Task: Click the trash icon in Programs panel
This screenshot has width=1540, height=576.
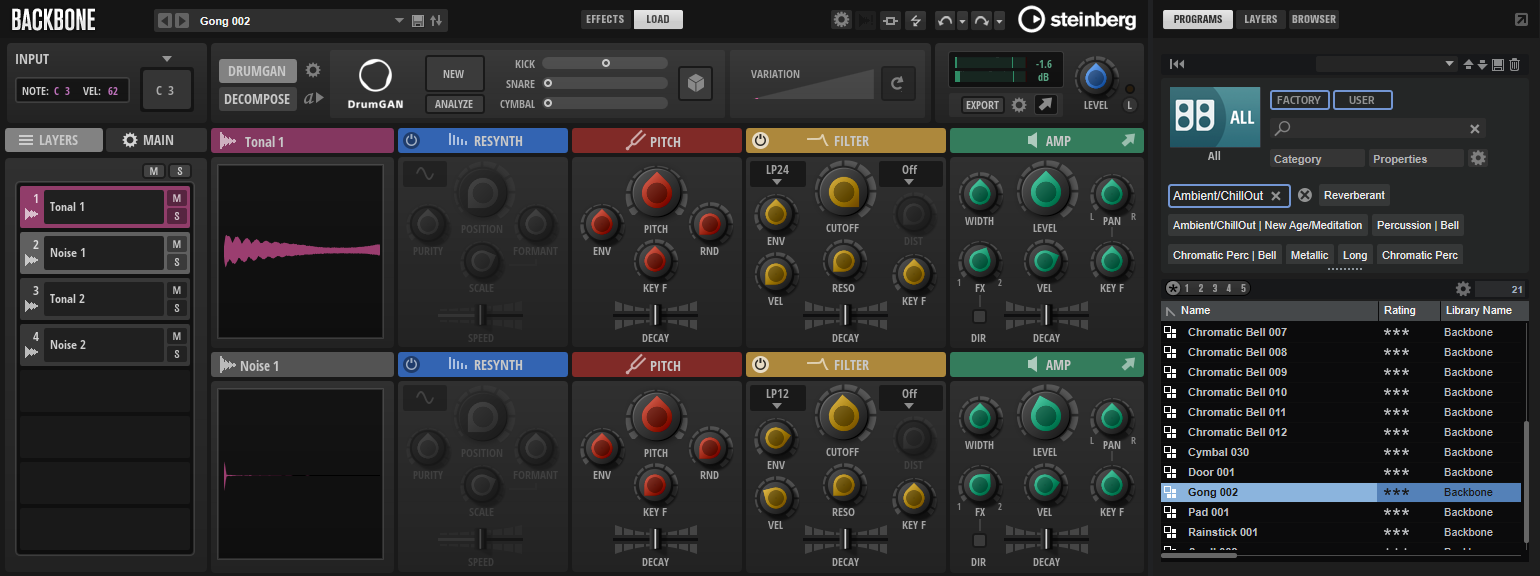Action: (1515, 65)
